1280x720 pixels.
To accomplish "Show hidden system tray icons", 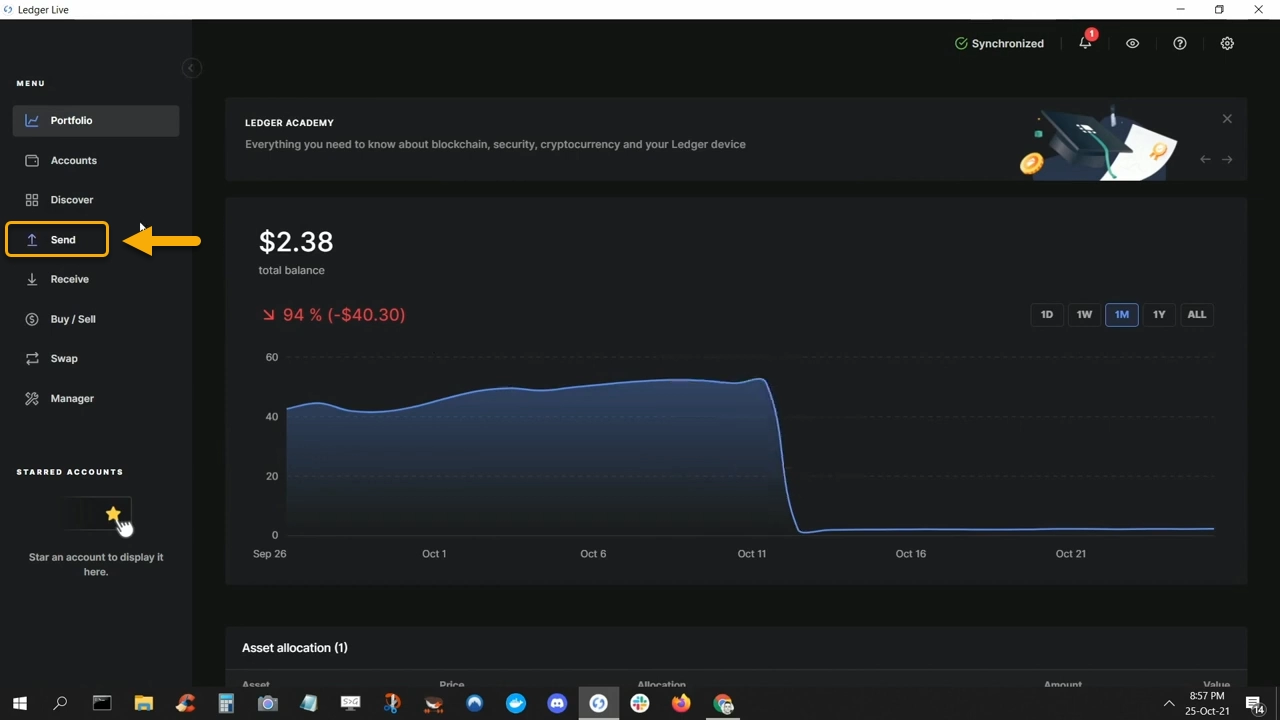I will pyautogui.click(x=1168, y=704).
